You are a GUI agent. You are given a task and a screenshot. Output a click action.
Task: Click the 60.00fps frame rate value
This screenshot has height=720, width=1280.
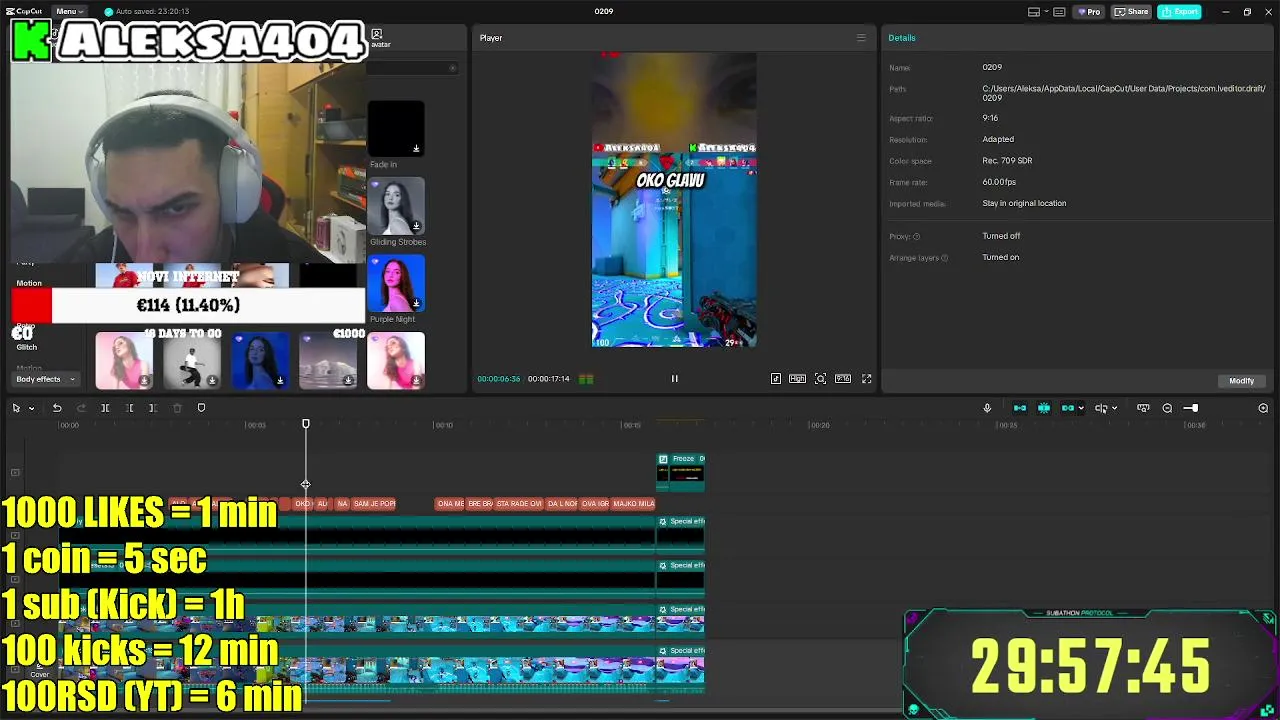[999, 182]
